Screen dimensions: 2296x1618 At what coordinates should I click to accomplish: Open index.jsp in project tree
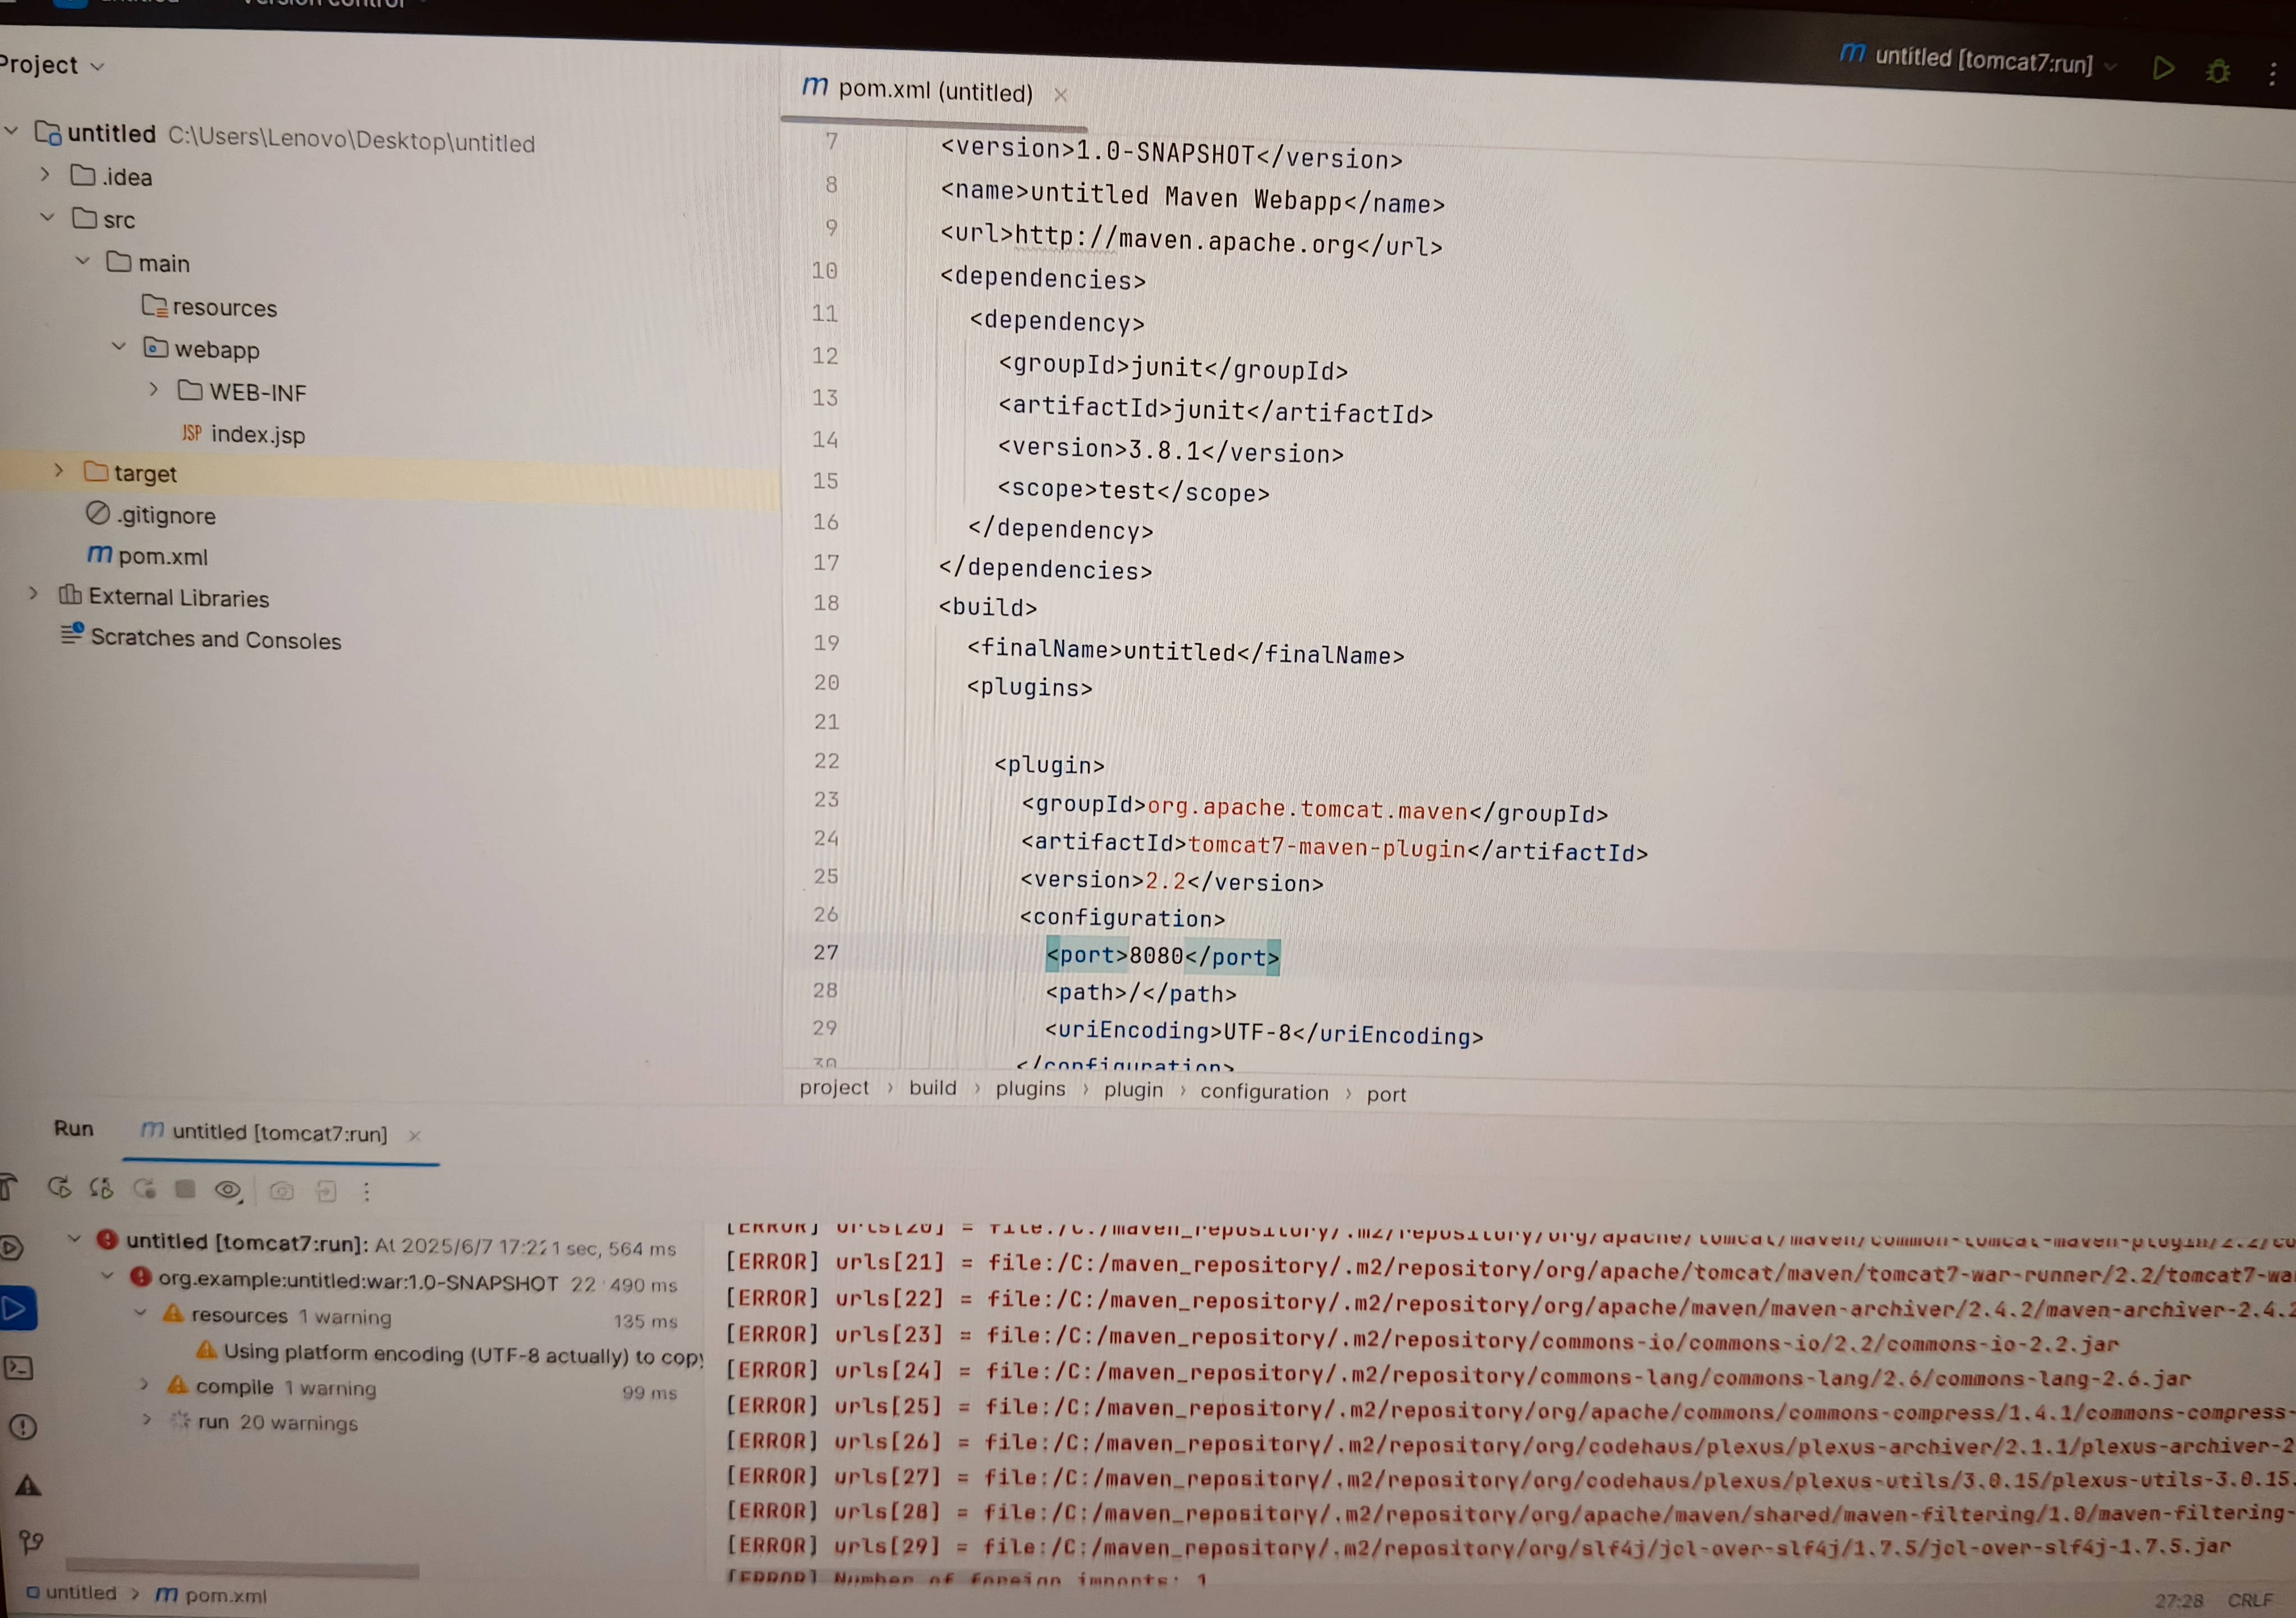257,435
